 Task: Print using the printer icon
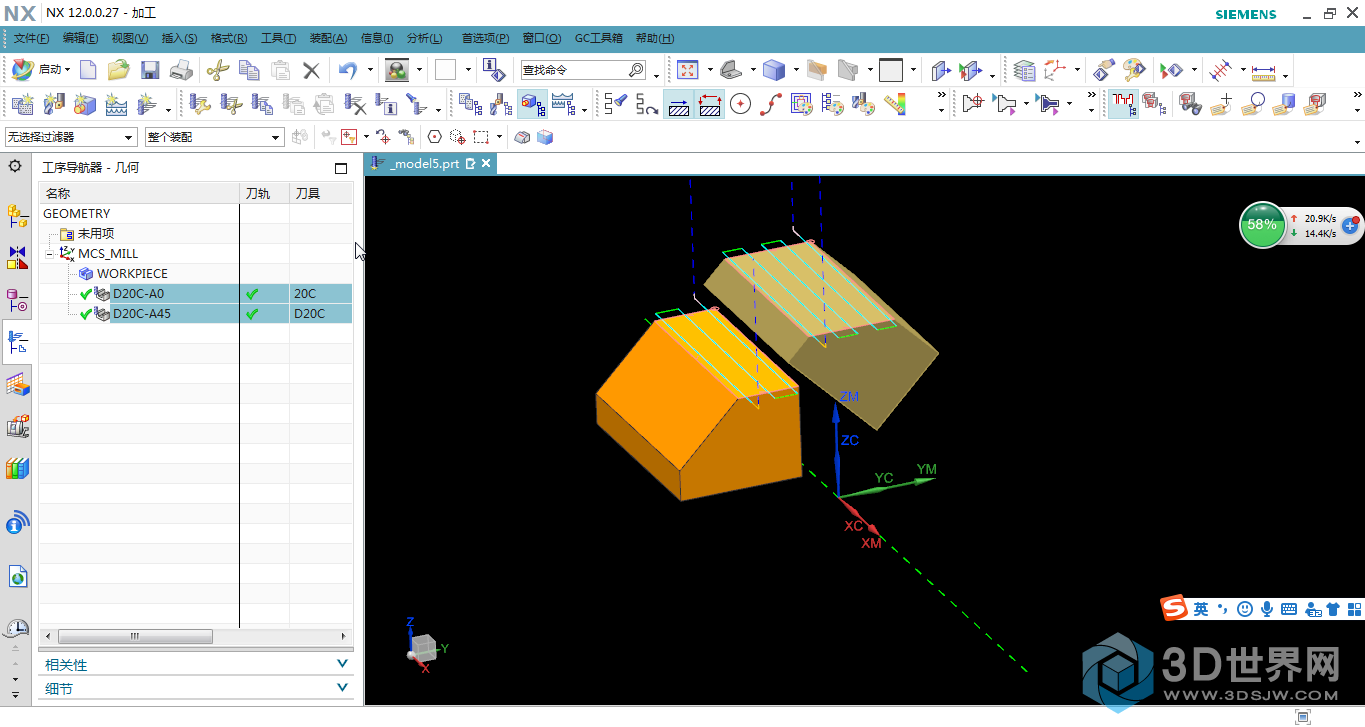pos(181,70)
